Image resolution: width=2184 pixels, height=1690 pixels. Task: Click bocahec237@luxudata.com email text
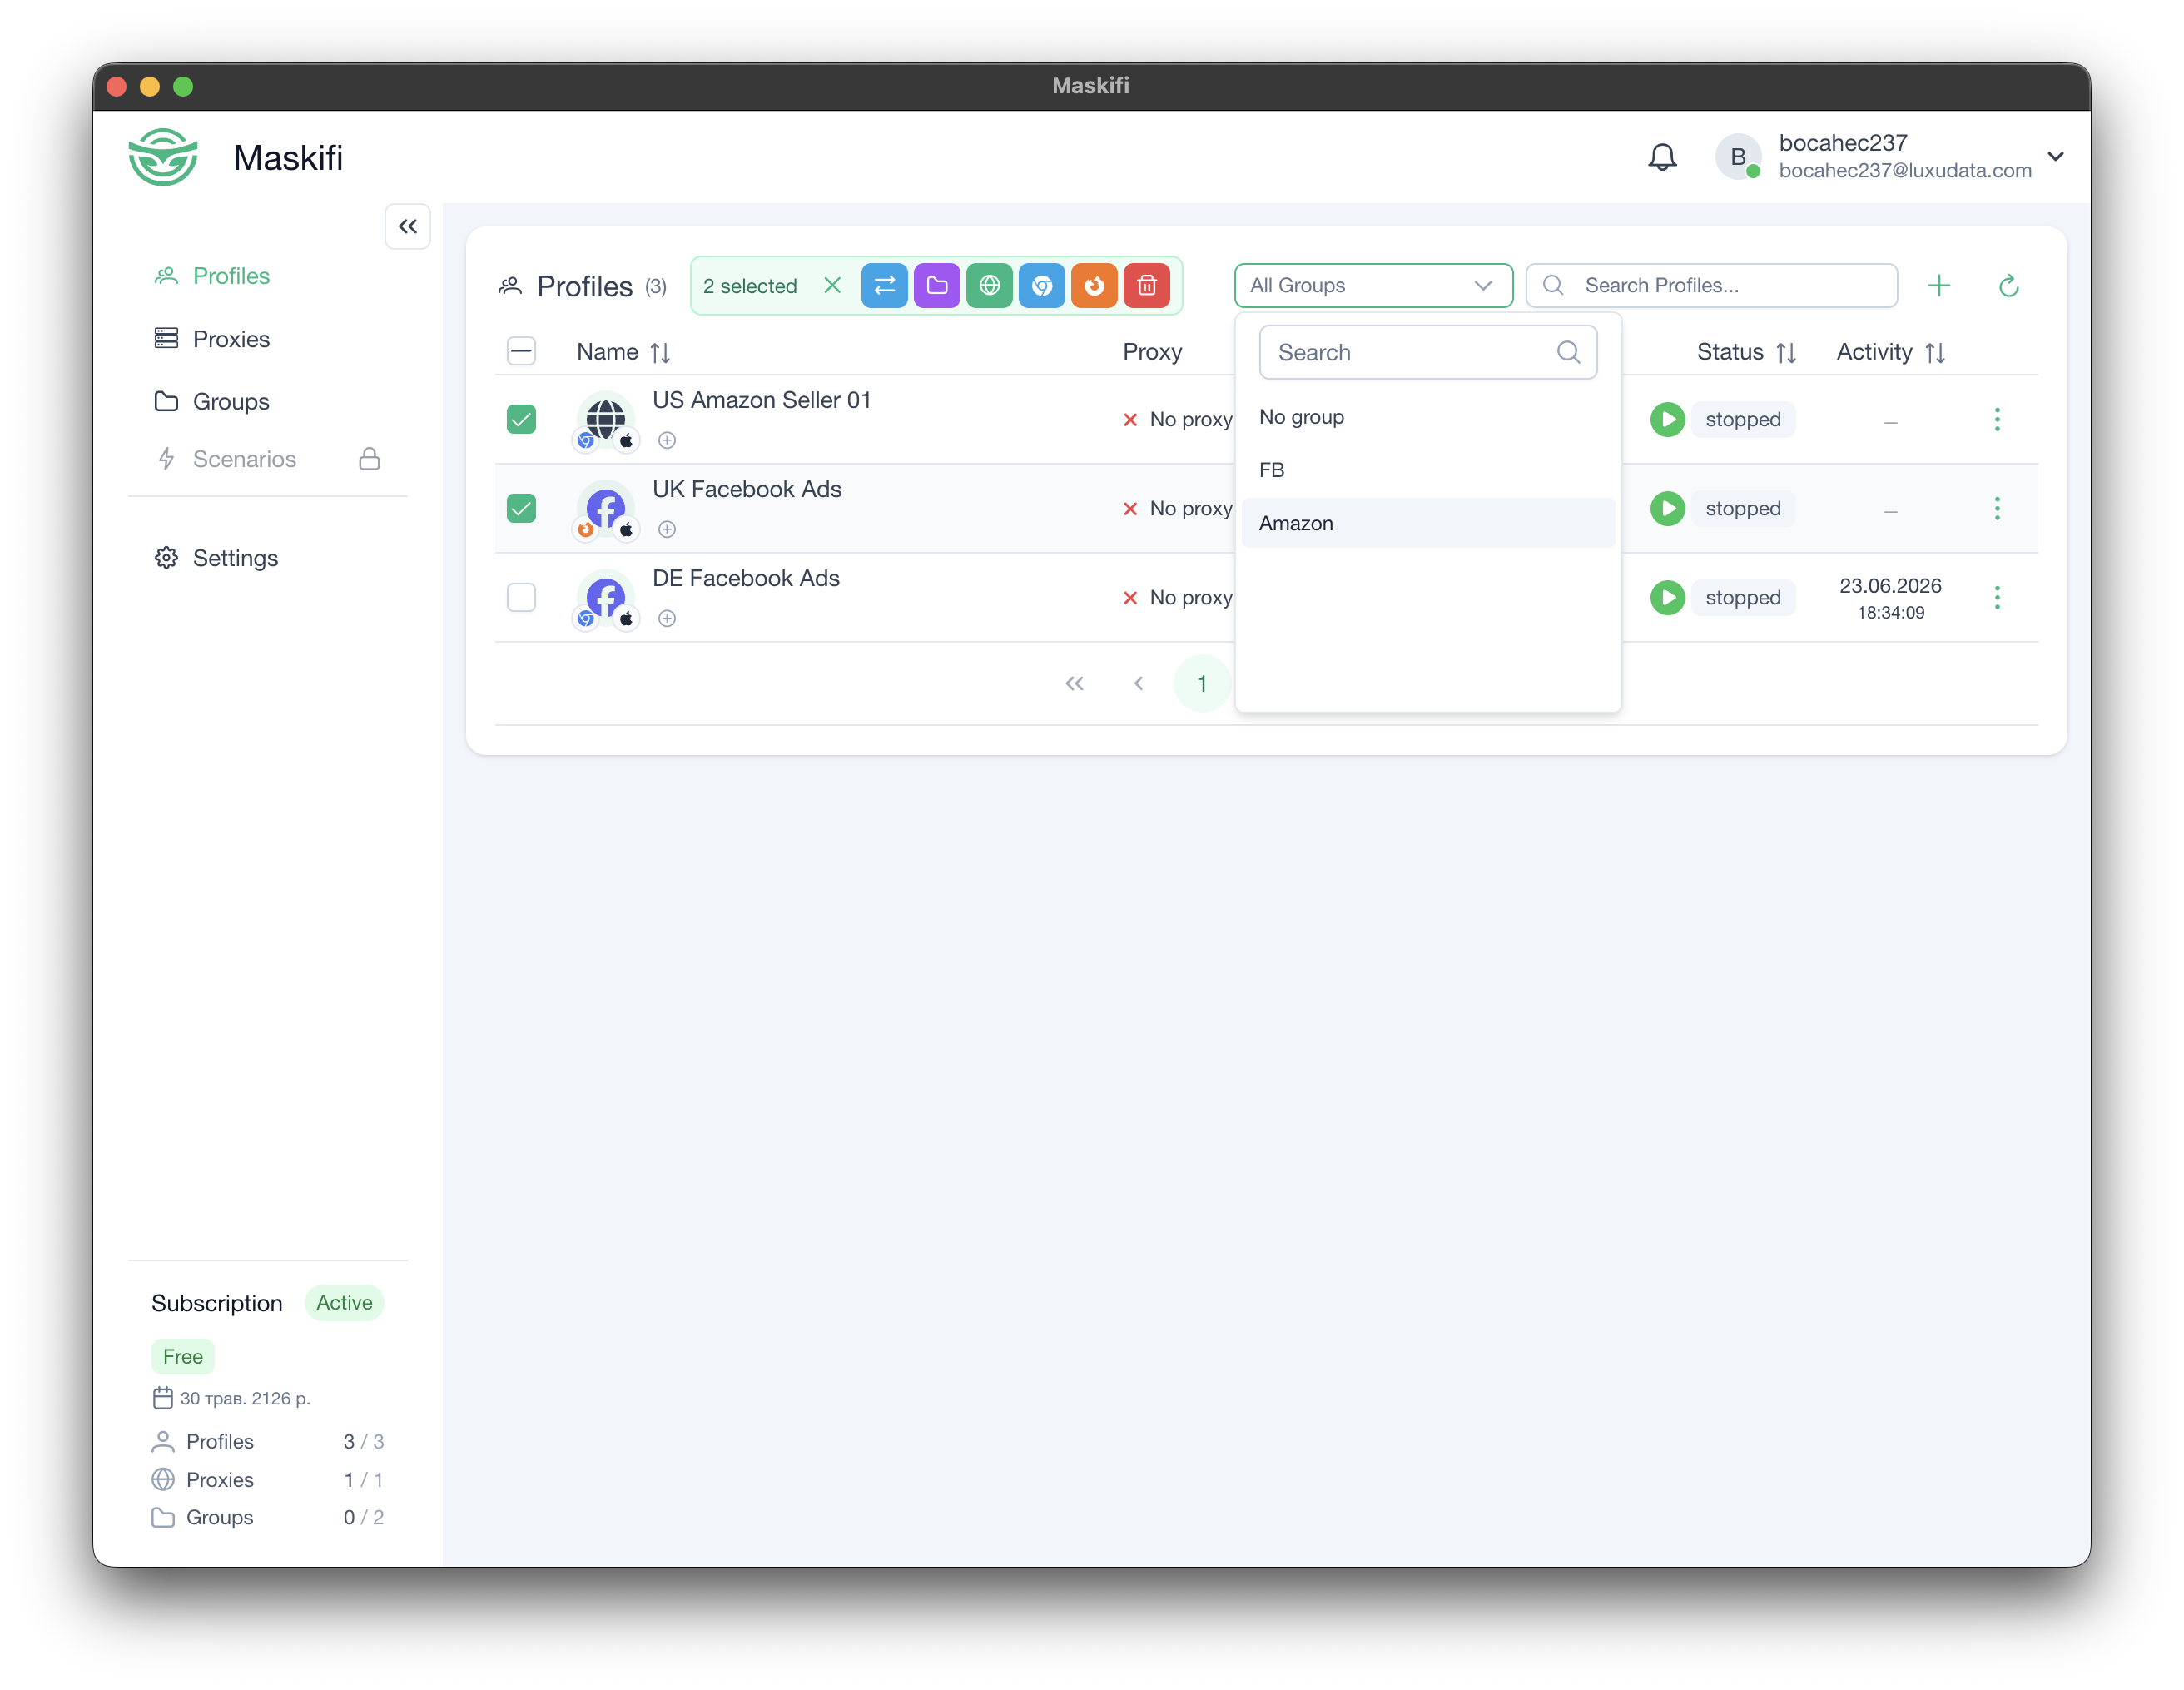pos(1905,171)
